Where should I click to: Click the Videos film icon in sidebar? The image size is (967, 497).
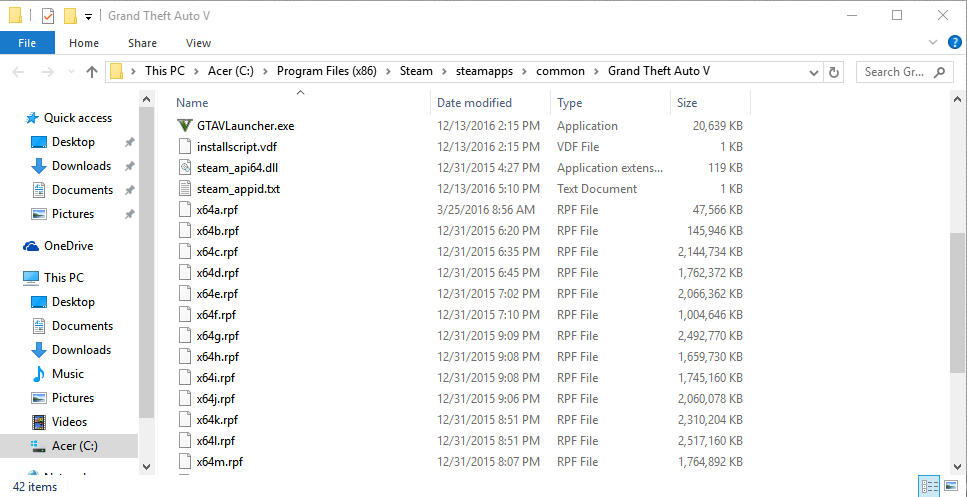[39, 422]
